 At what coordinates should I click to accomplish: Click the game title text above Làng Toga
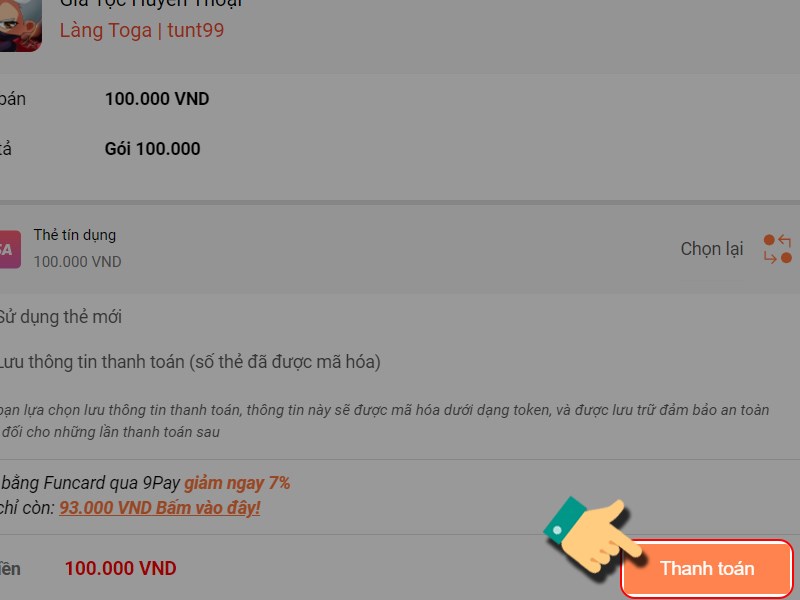151,4
